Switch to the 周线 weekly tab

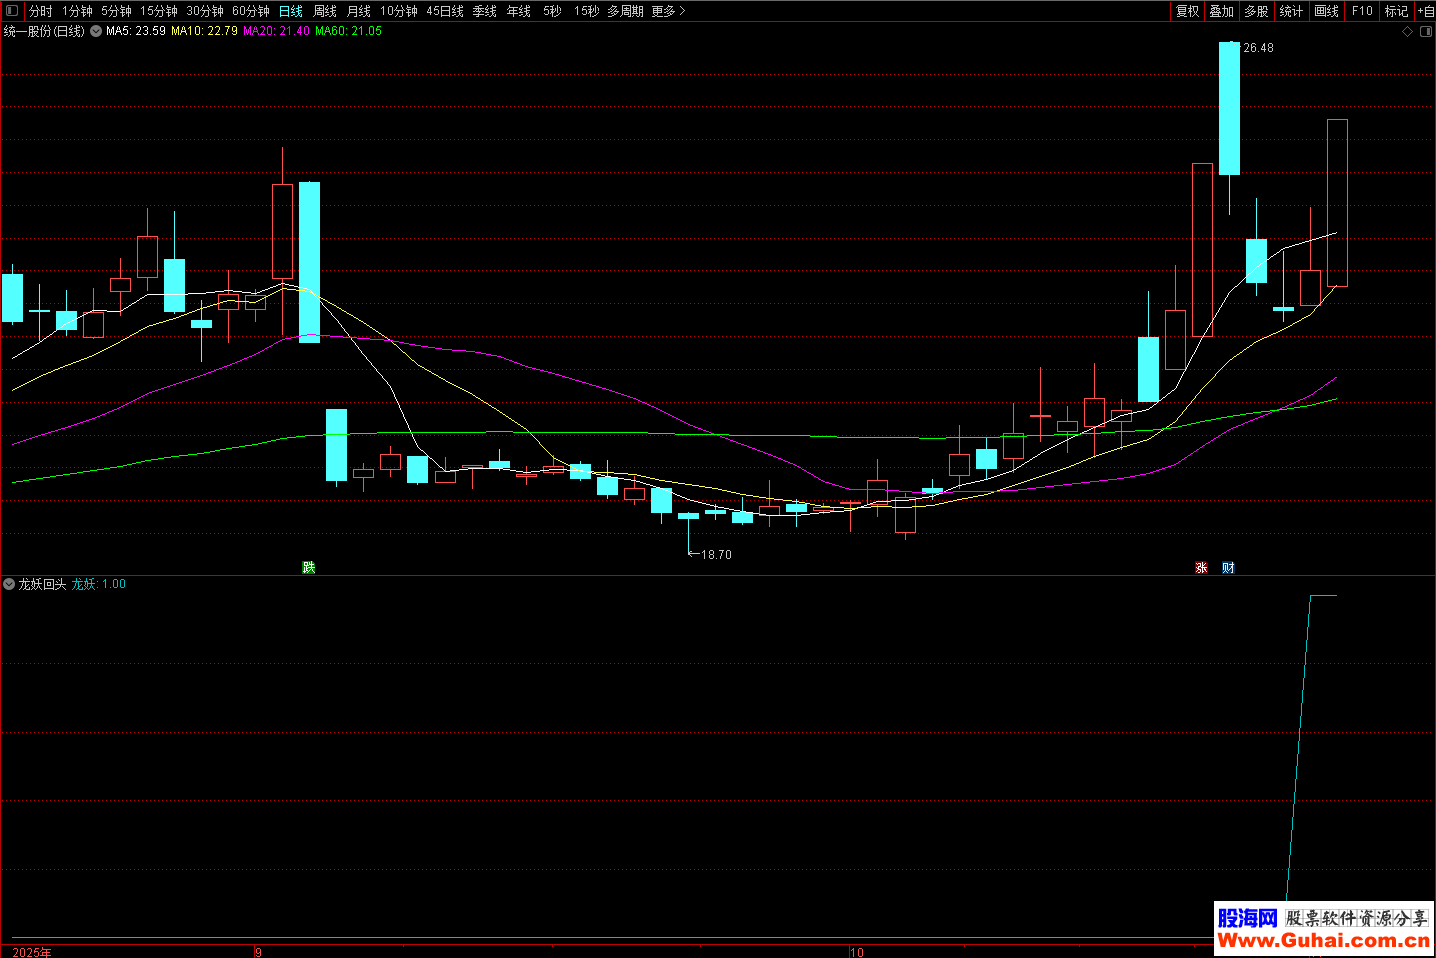(x=325, y=11)
